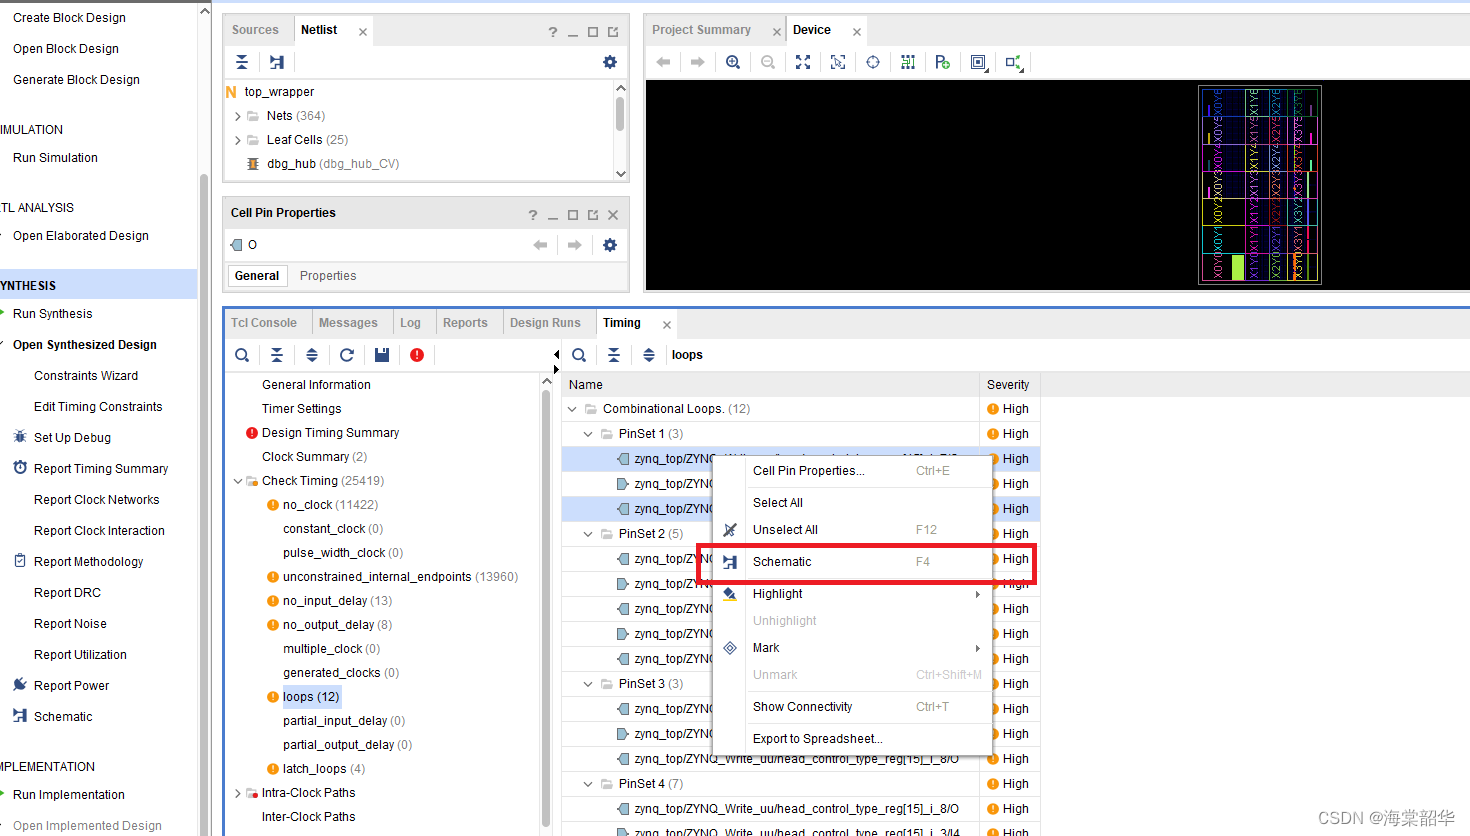The image size is (1470, 836).
Task: Click Report Timing Summary in Flow Navigator
Action: tap(101, 469)
